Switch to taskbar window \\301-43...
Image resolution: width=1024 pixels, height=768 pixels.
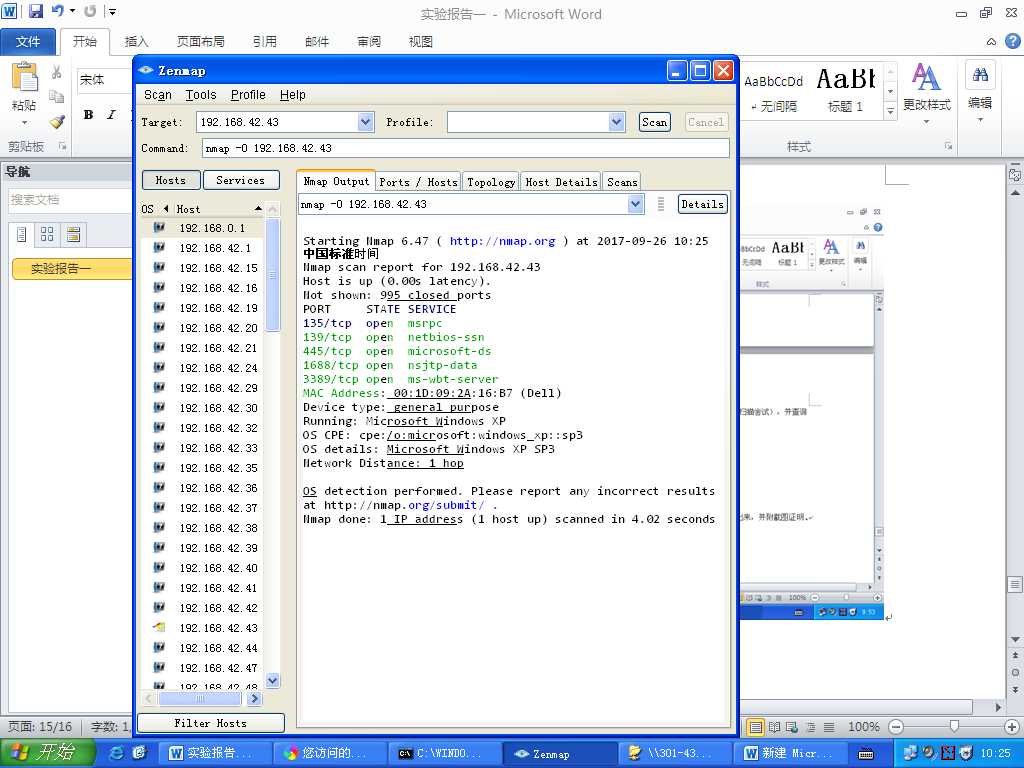[674, 754]
